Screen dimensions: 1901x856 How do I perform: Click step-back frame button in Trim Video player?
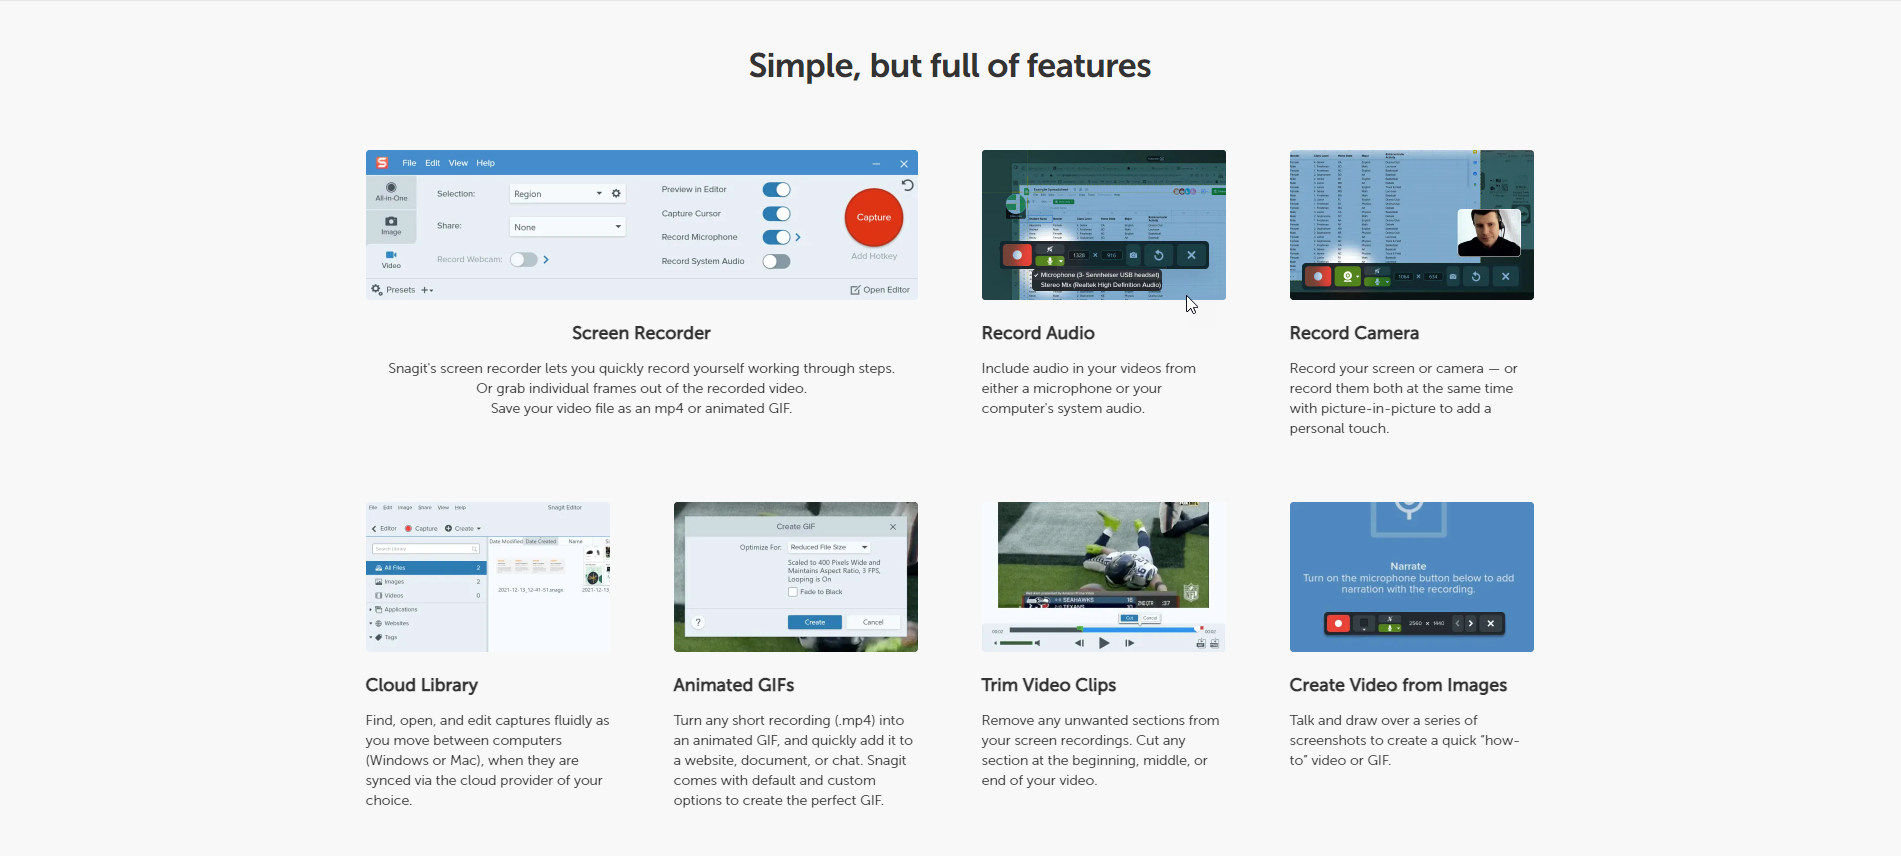click(x=1079, y=643)
